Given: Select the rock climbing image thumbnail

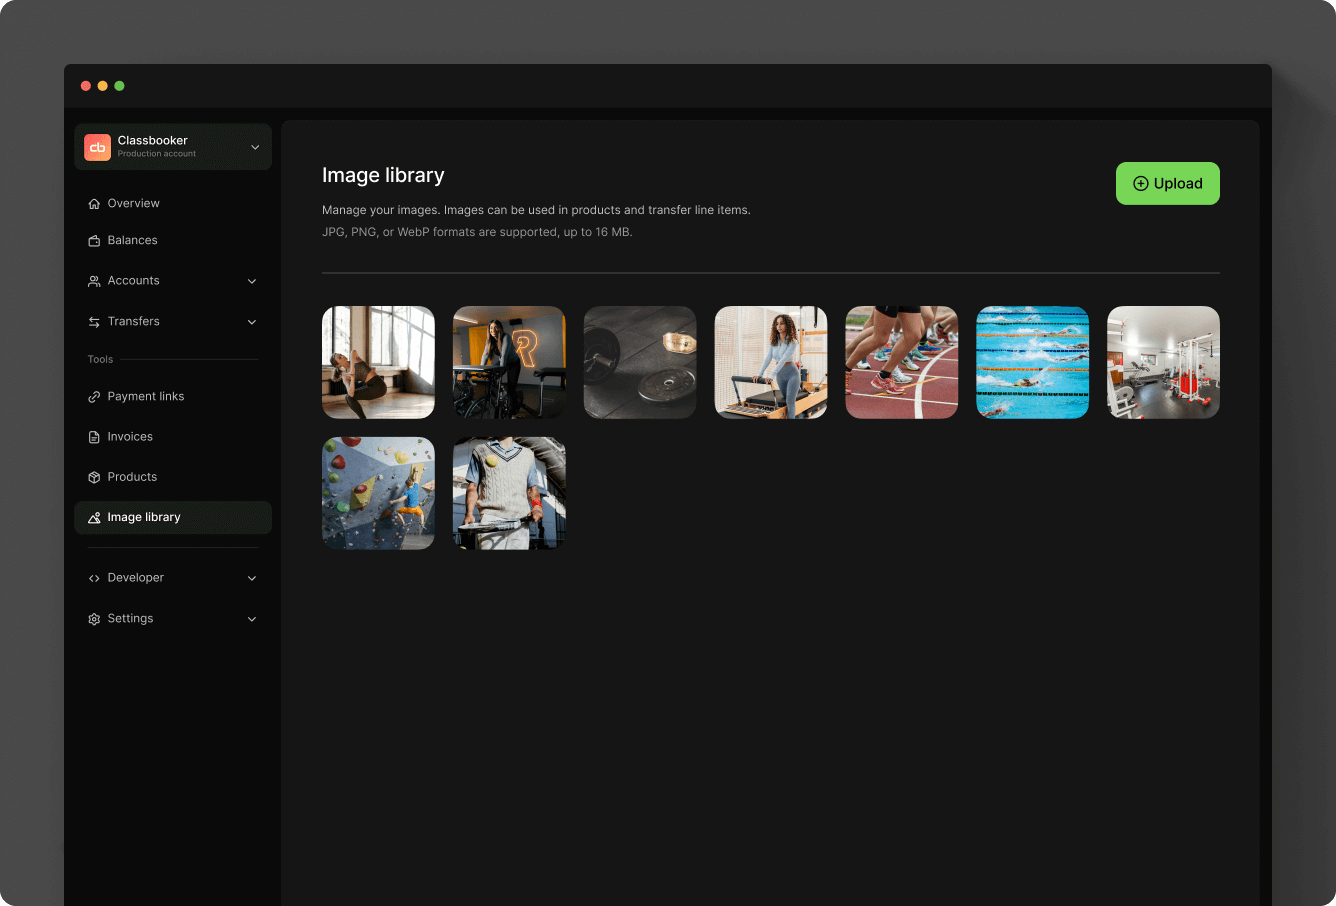Looking at the screenshot, I should [378, 492].
